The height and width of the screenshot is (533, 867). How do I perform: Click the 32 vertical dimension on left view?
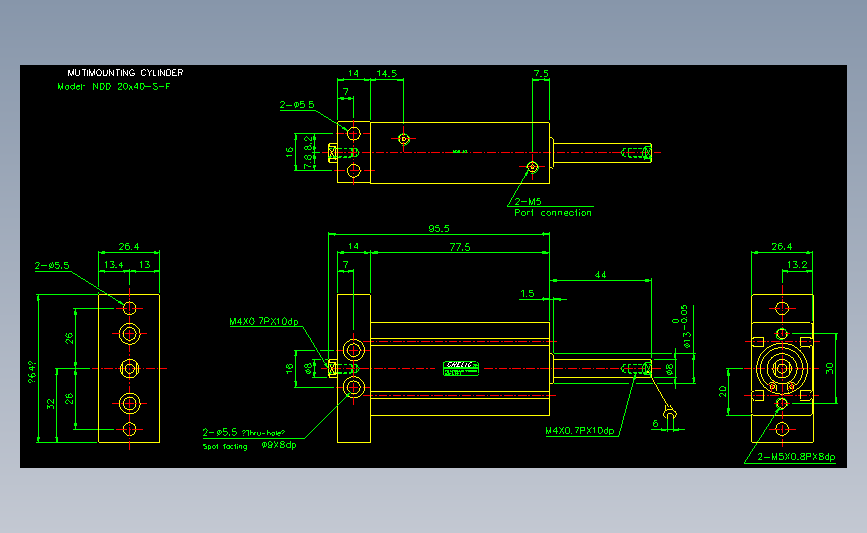51,404
